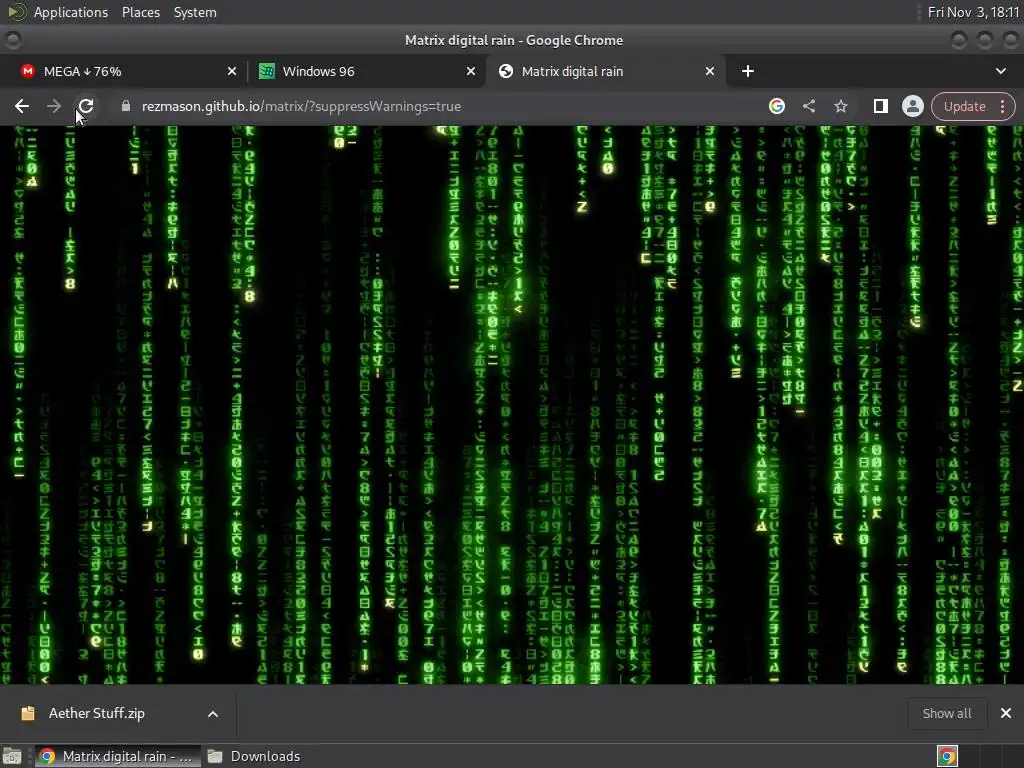Dismiss the downloads bar
Image resolution: width=1024 pixels, height=768 pixels.
tap(1006, 713)
